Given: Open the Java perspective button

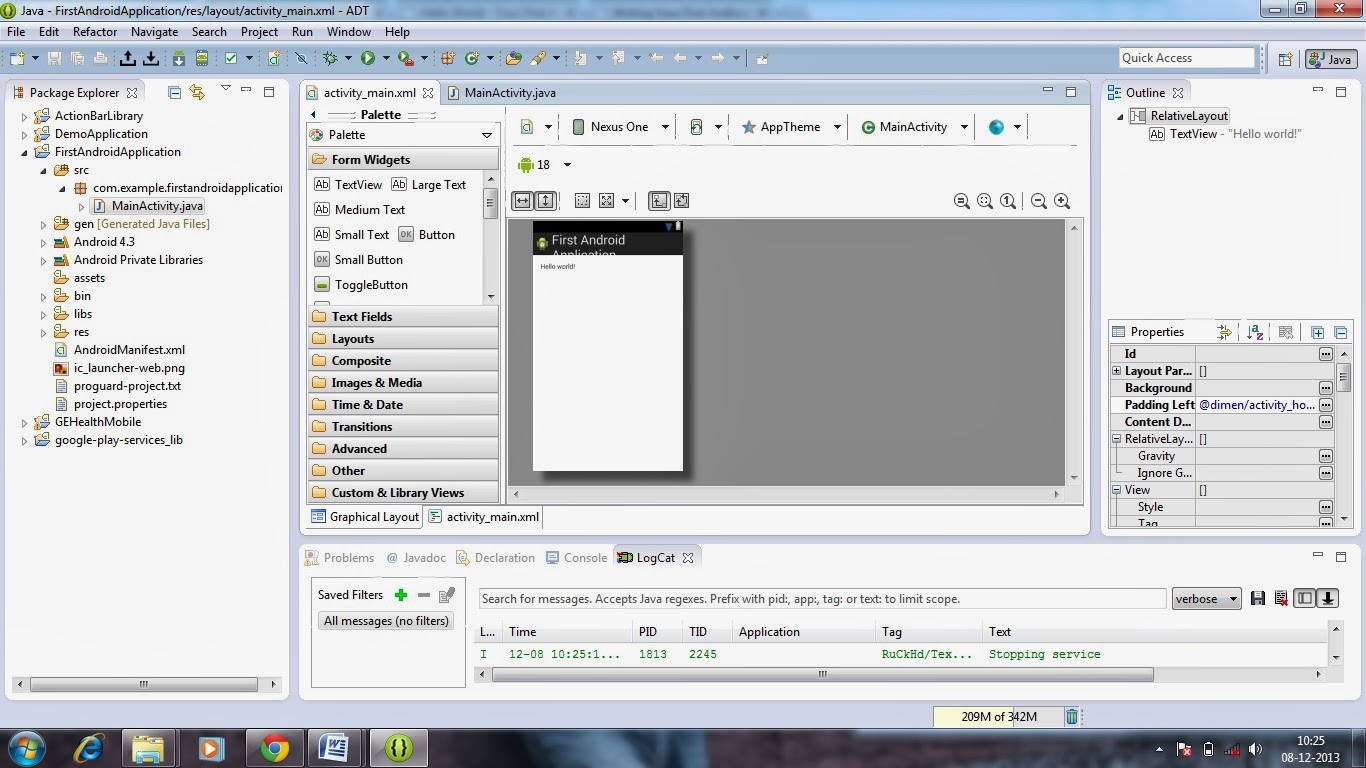Looking at the screenshot, I should tap(1330, 59).
